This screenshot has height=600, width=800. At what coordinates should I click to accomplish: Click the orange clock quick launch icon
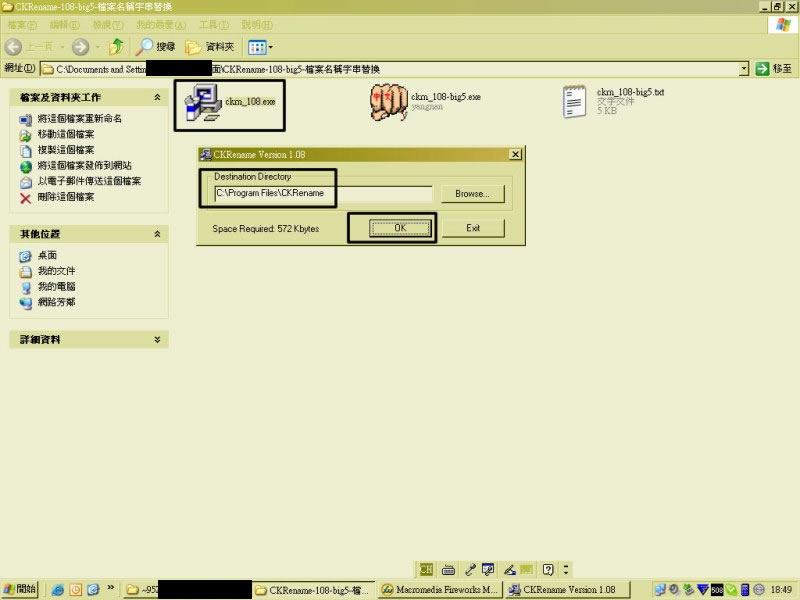[x=76, y=590]
